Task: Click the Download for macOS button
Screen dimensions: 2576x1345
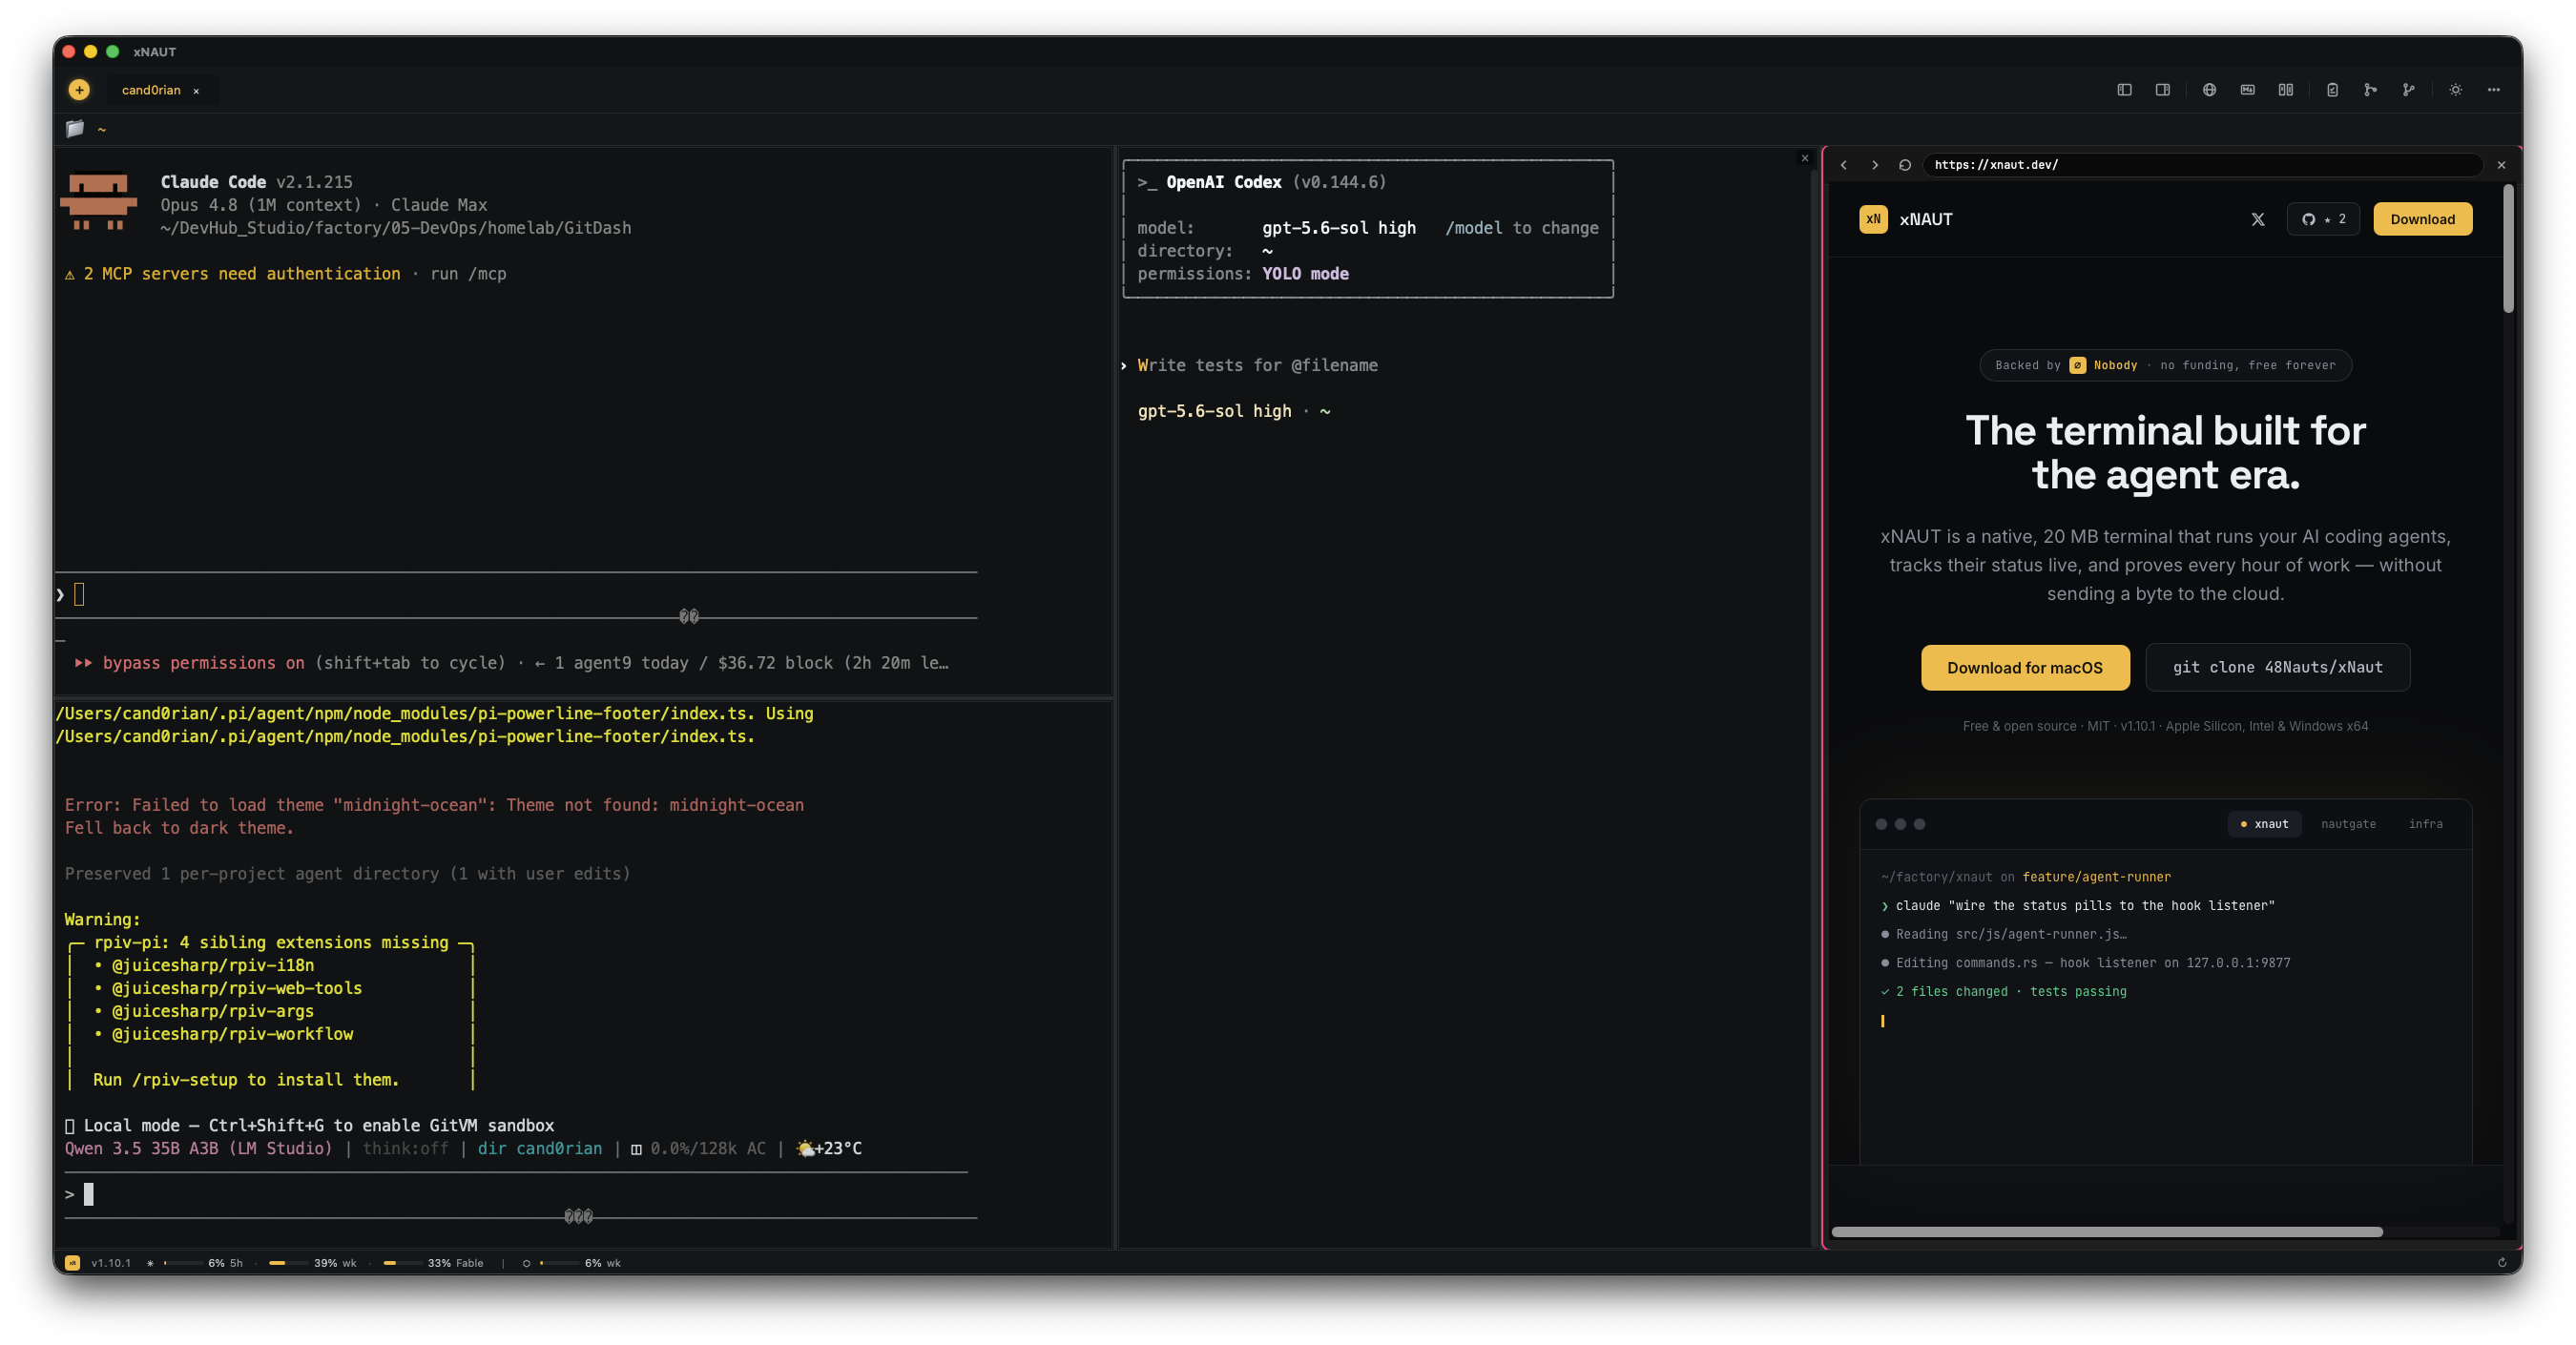Action: coord(2025,668)
